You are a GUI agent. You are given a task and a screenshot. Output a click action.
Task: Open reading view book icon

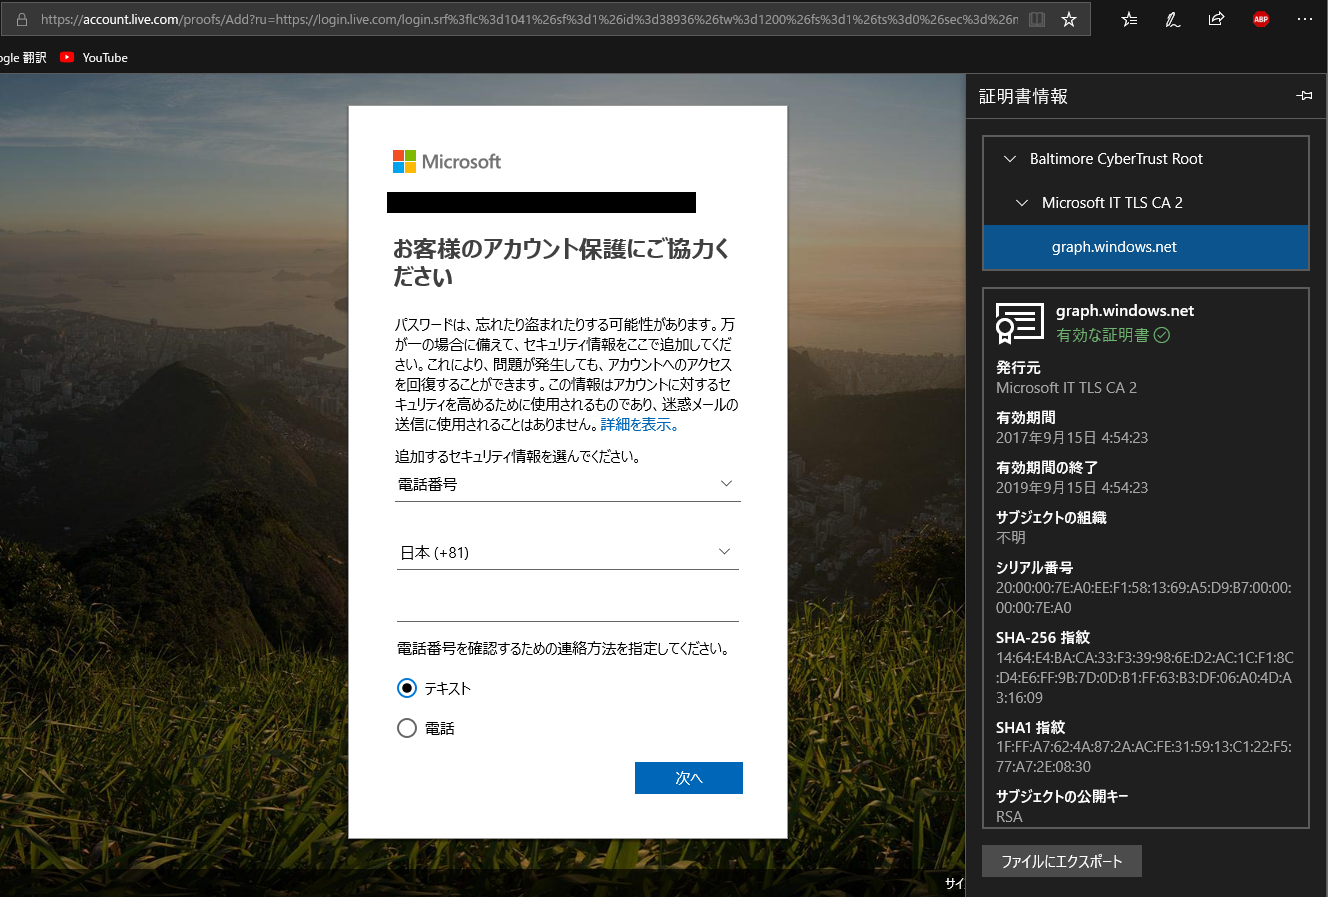click(1037, 19)
